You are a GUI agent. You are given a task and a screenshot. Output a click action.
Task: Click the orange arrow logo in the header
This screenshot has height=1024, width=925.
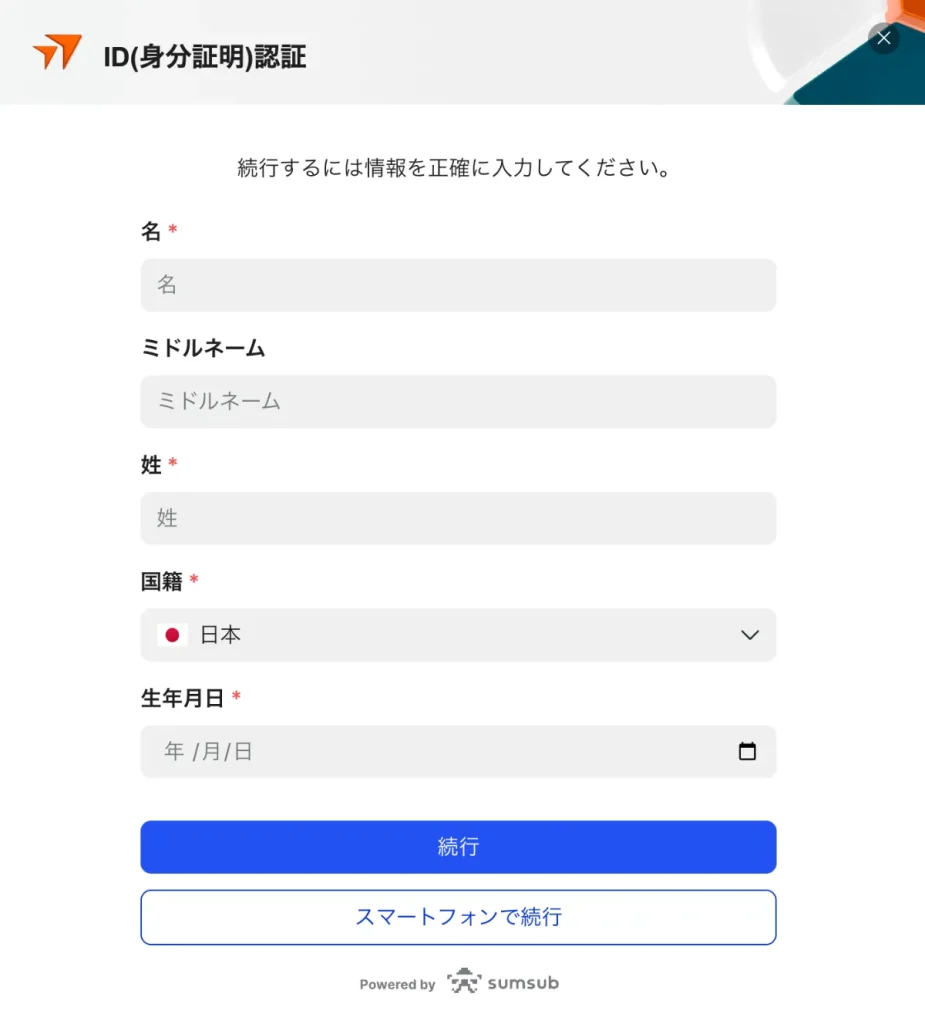[57, 52]
